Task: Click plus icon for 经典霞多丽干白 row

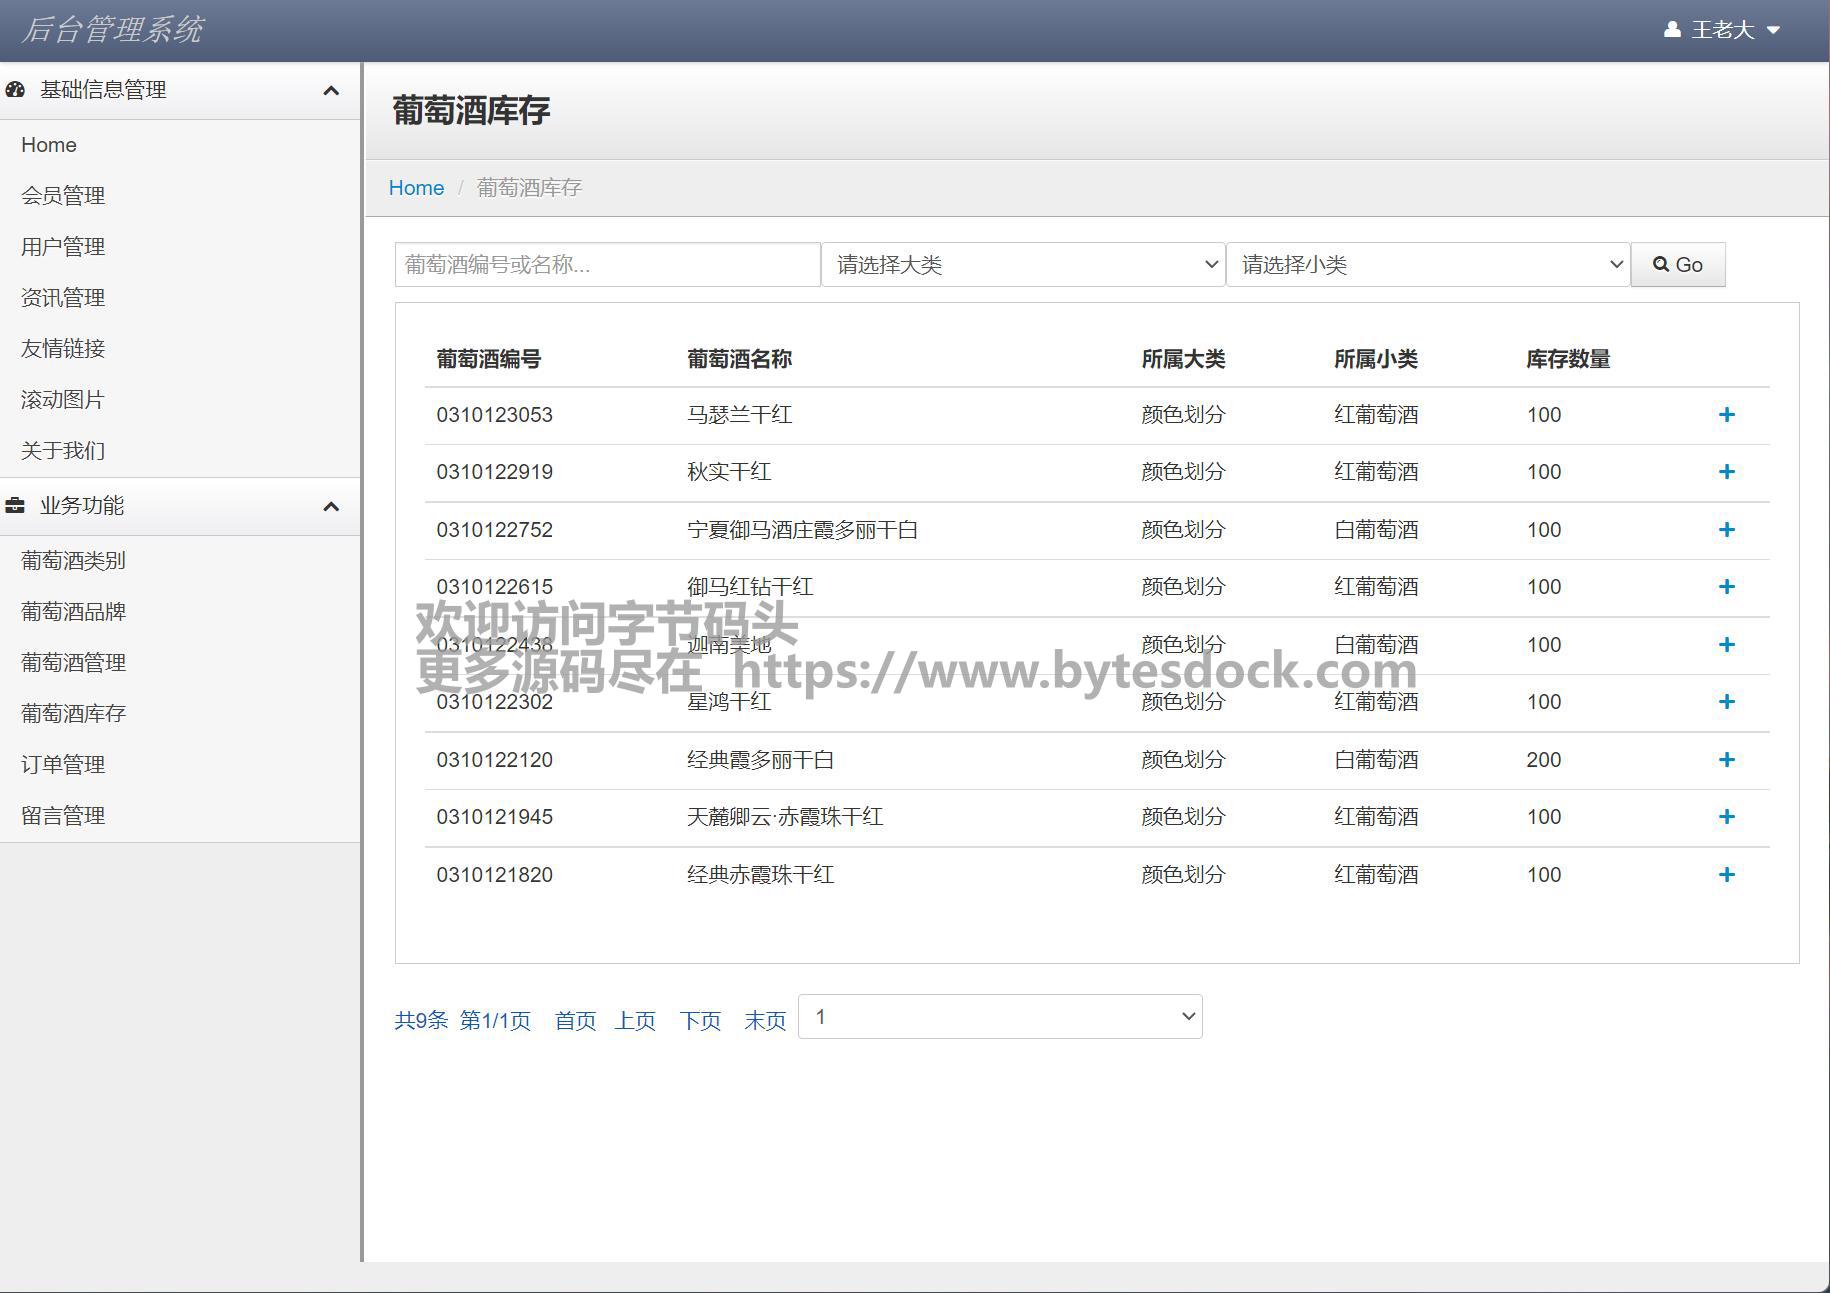Action: point(1726,760)
